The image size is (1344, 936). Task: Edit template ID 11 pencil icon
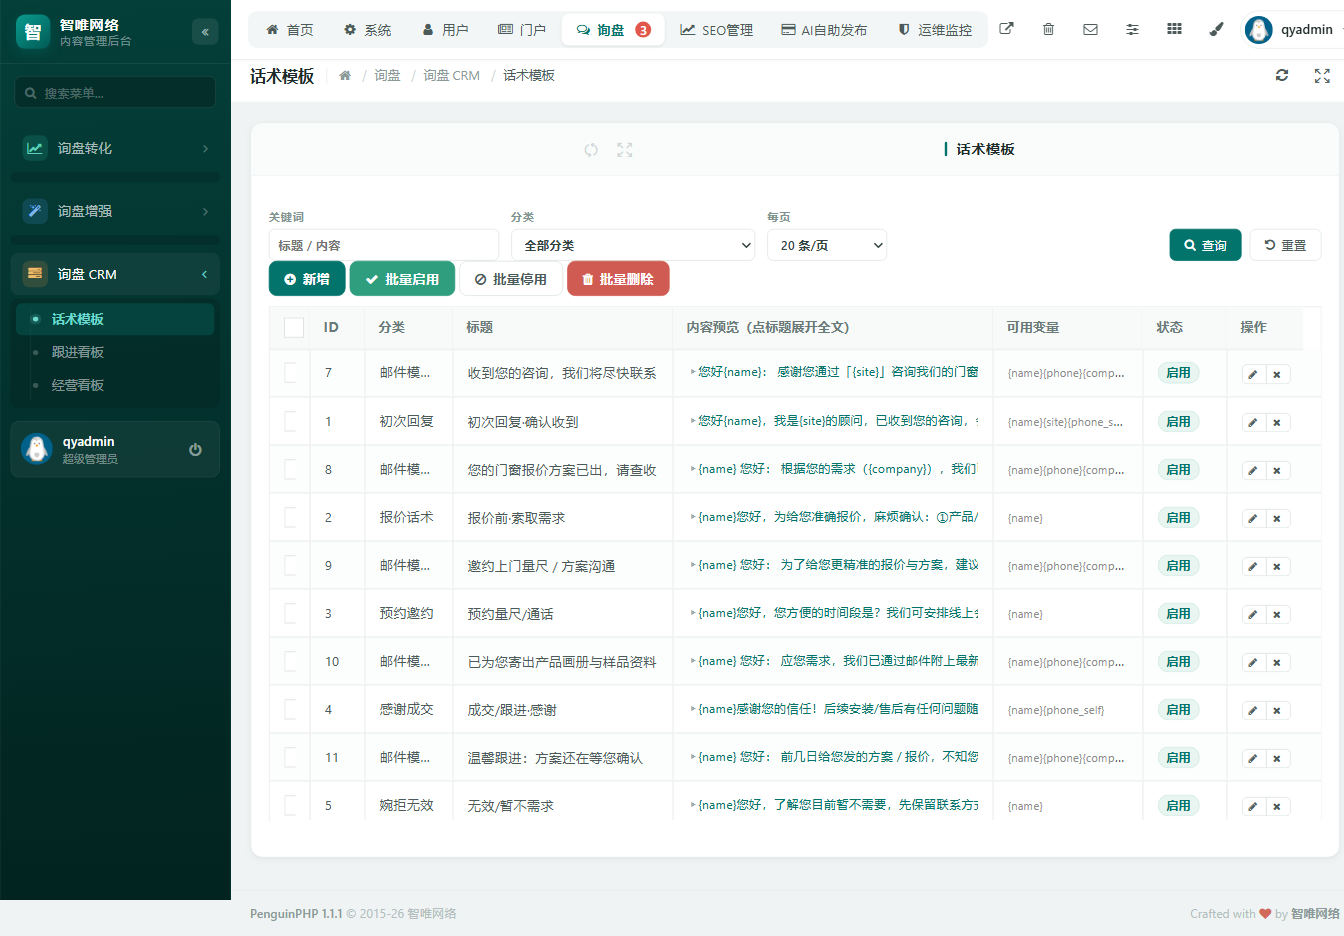(x=1253, y=758)
